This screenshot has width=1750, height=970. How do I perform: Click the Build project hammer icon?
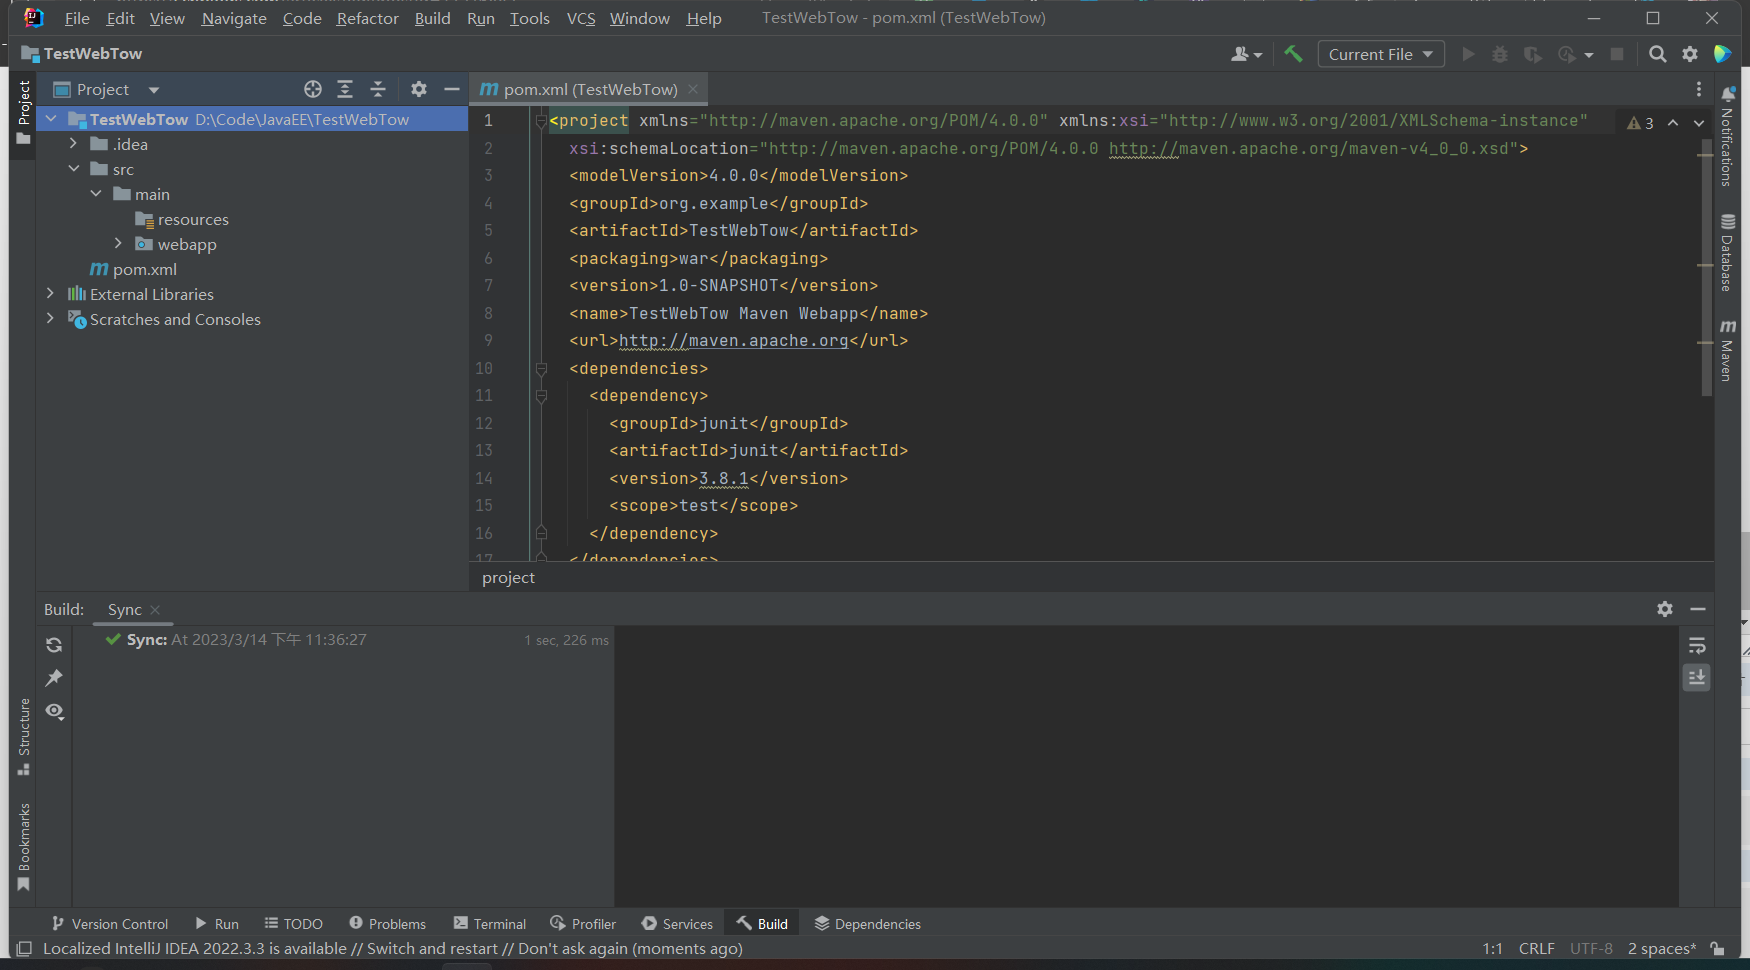click(x=1293, y=54)
